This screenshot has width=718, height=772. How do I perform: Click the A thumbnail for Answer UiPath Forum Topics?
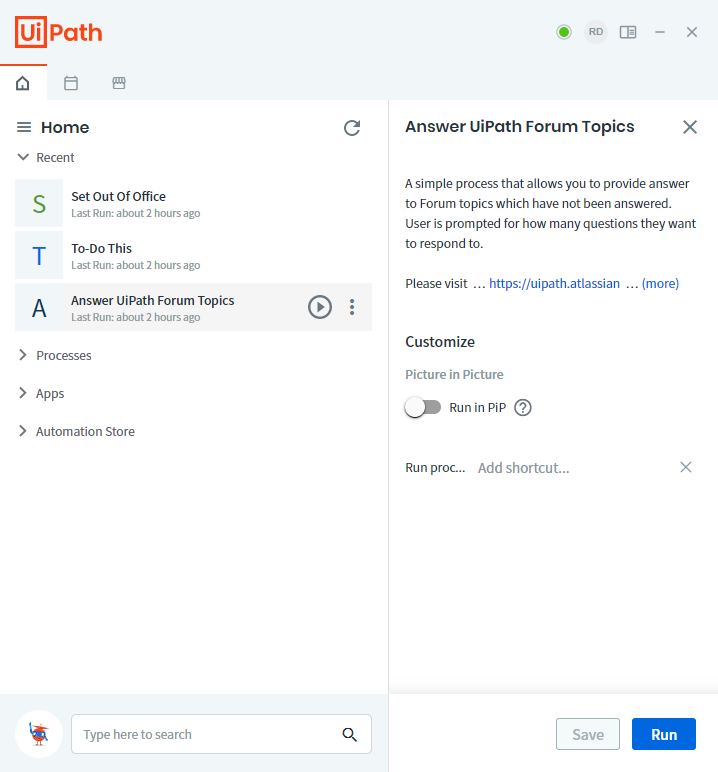click(x=39, y=307)
